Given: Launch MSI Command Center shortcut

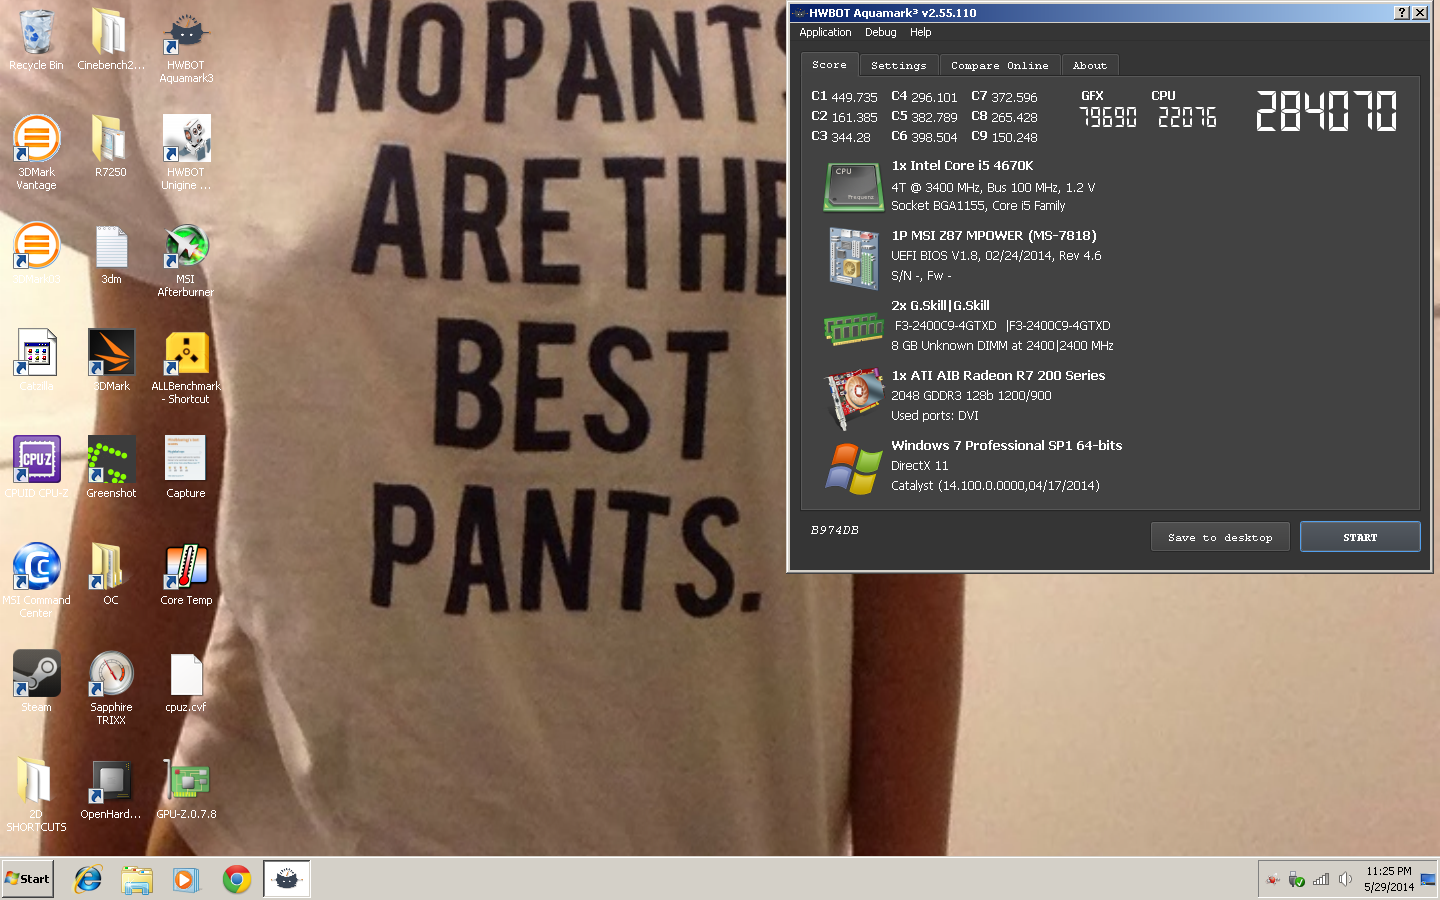Looking at the screenshot, I should pyautogui.click(x=36, y=581).
